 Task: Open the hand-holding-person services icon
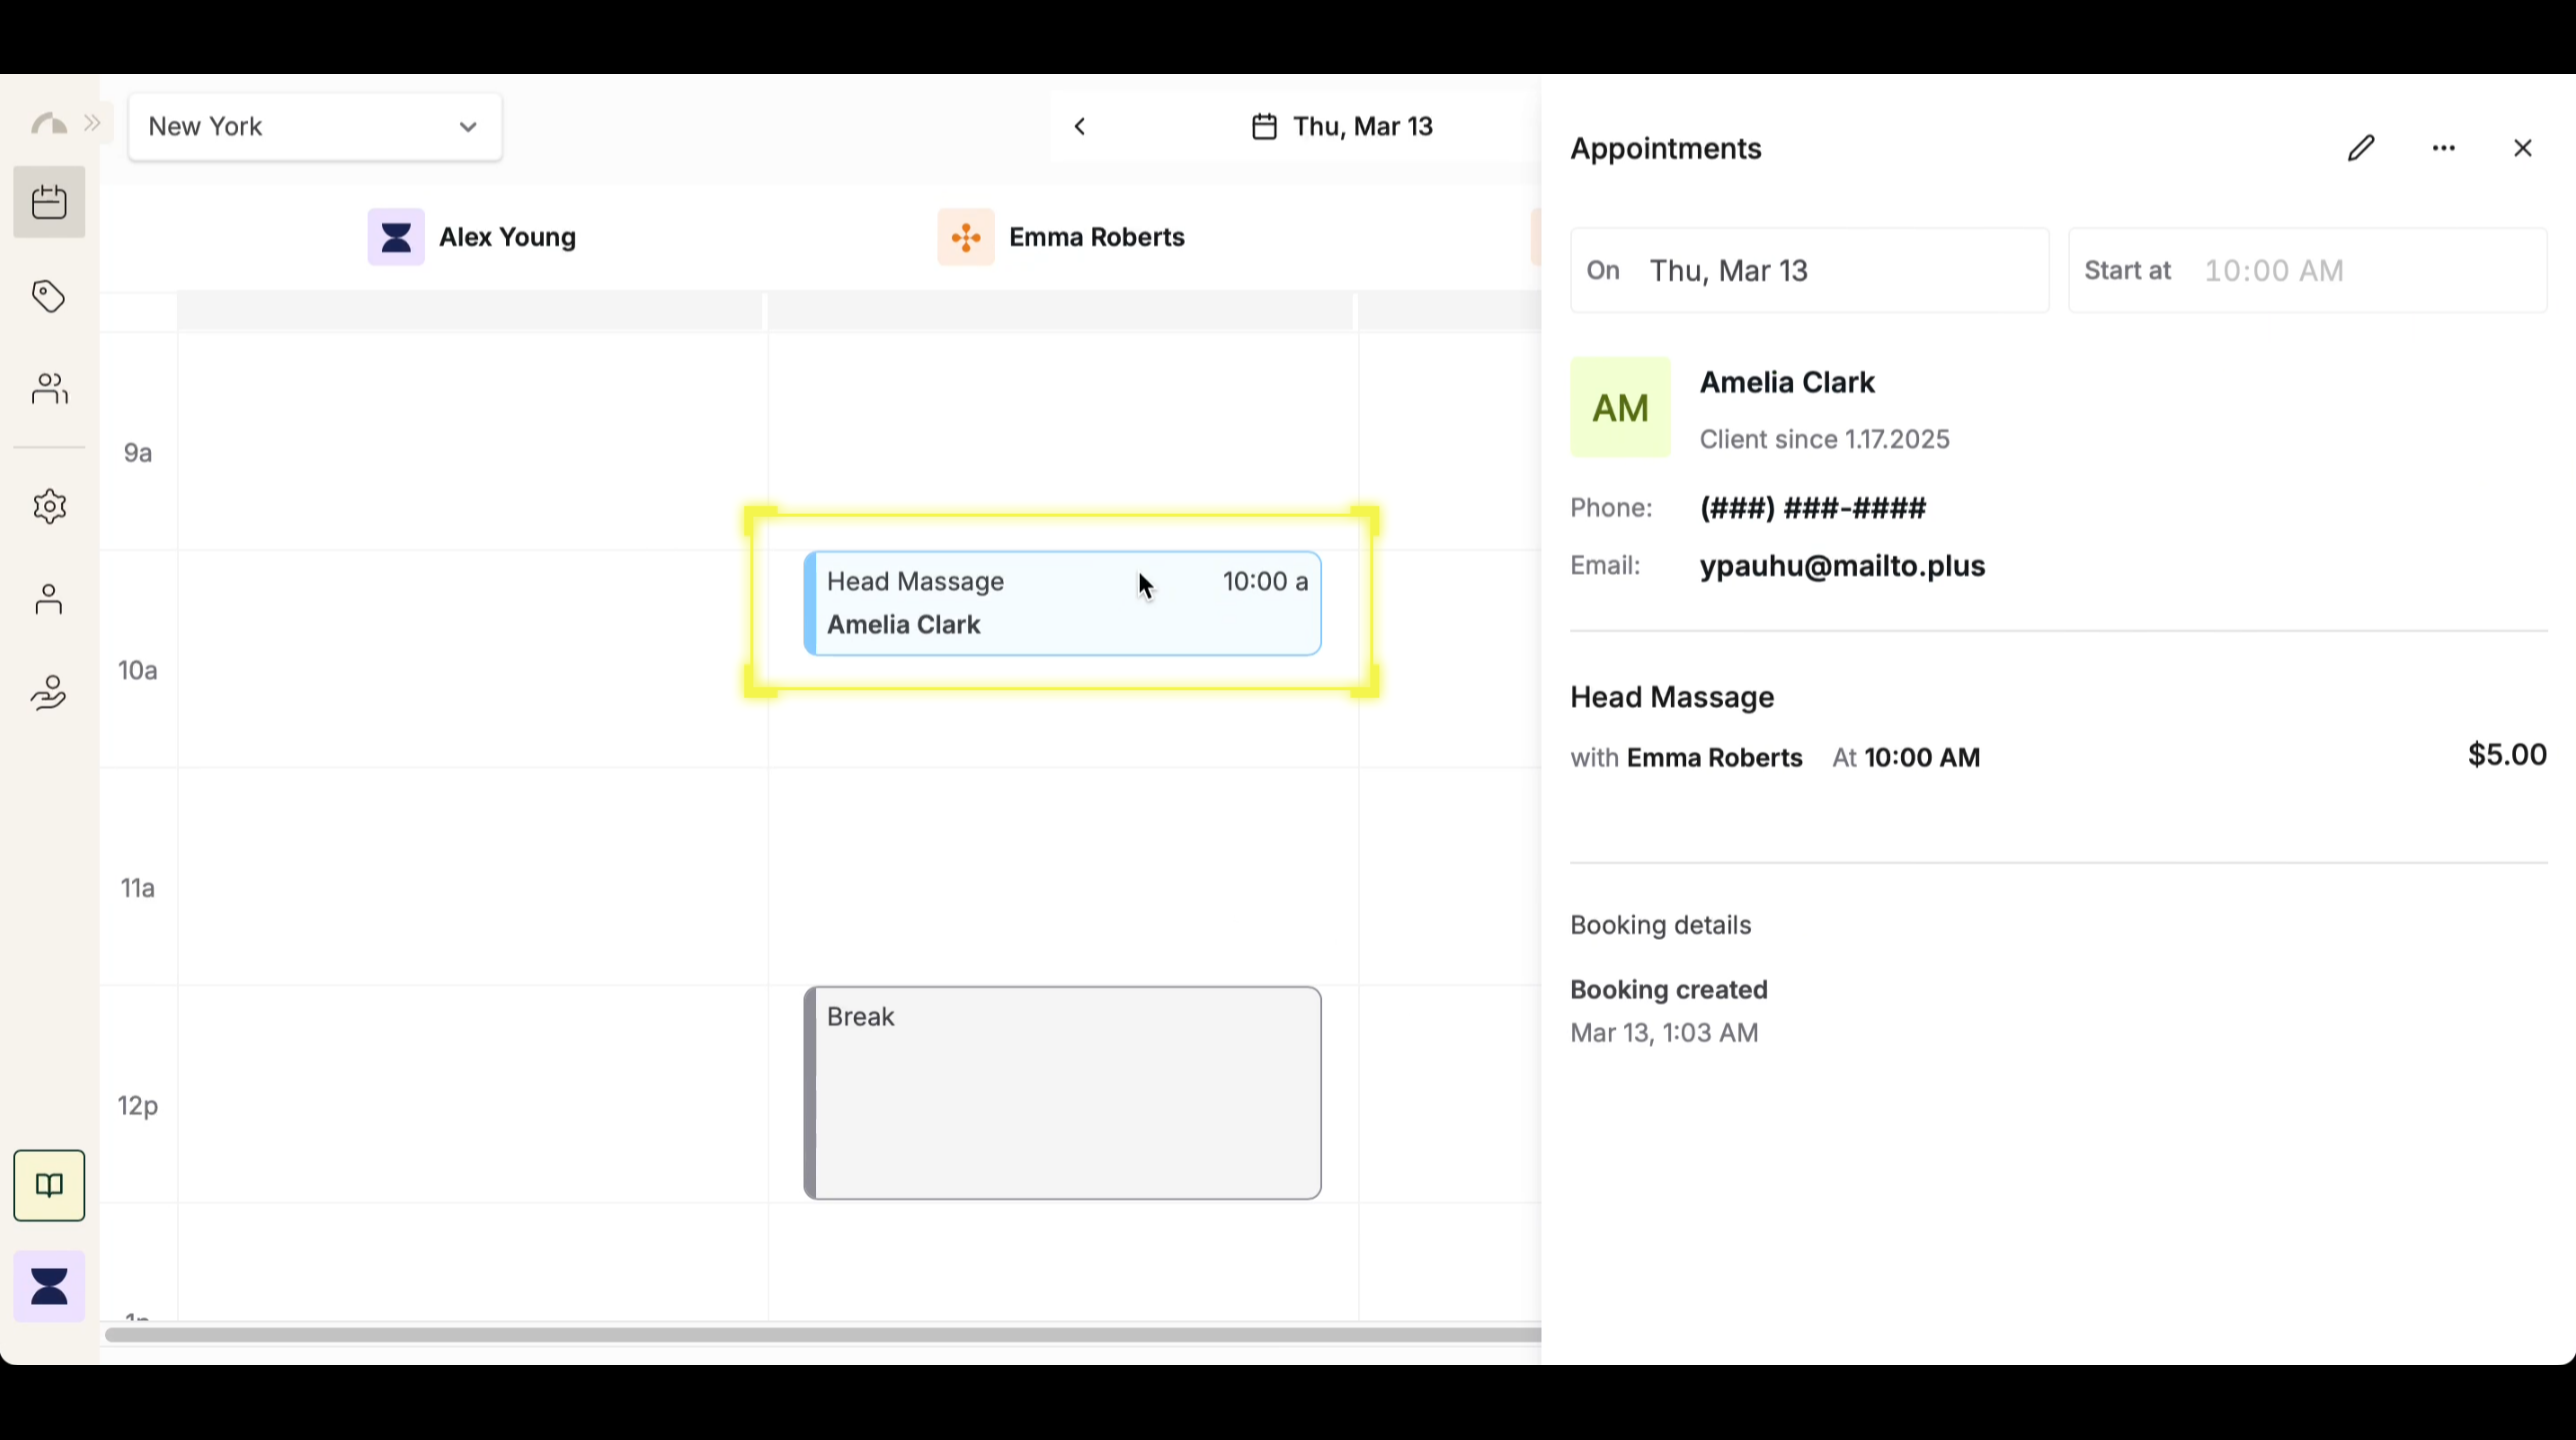[x=49, y=692]
